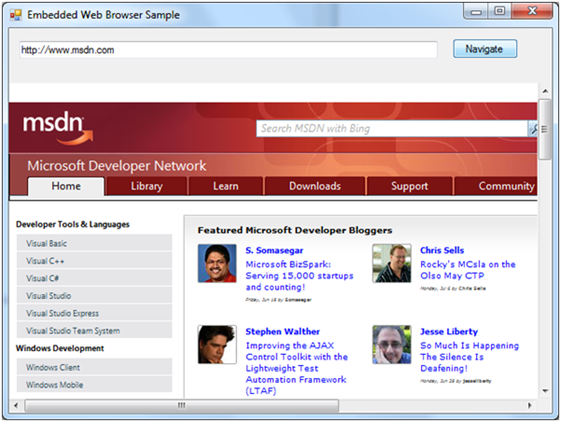
Task: Open the Home tab
Action: point(66,186)
